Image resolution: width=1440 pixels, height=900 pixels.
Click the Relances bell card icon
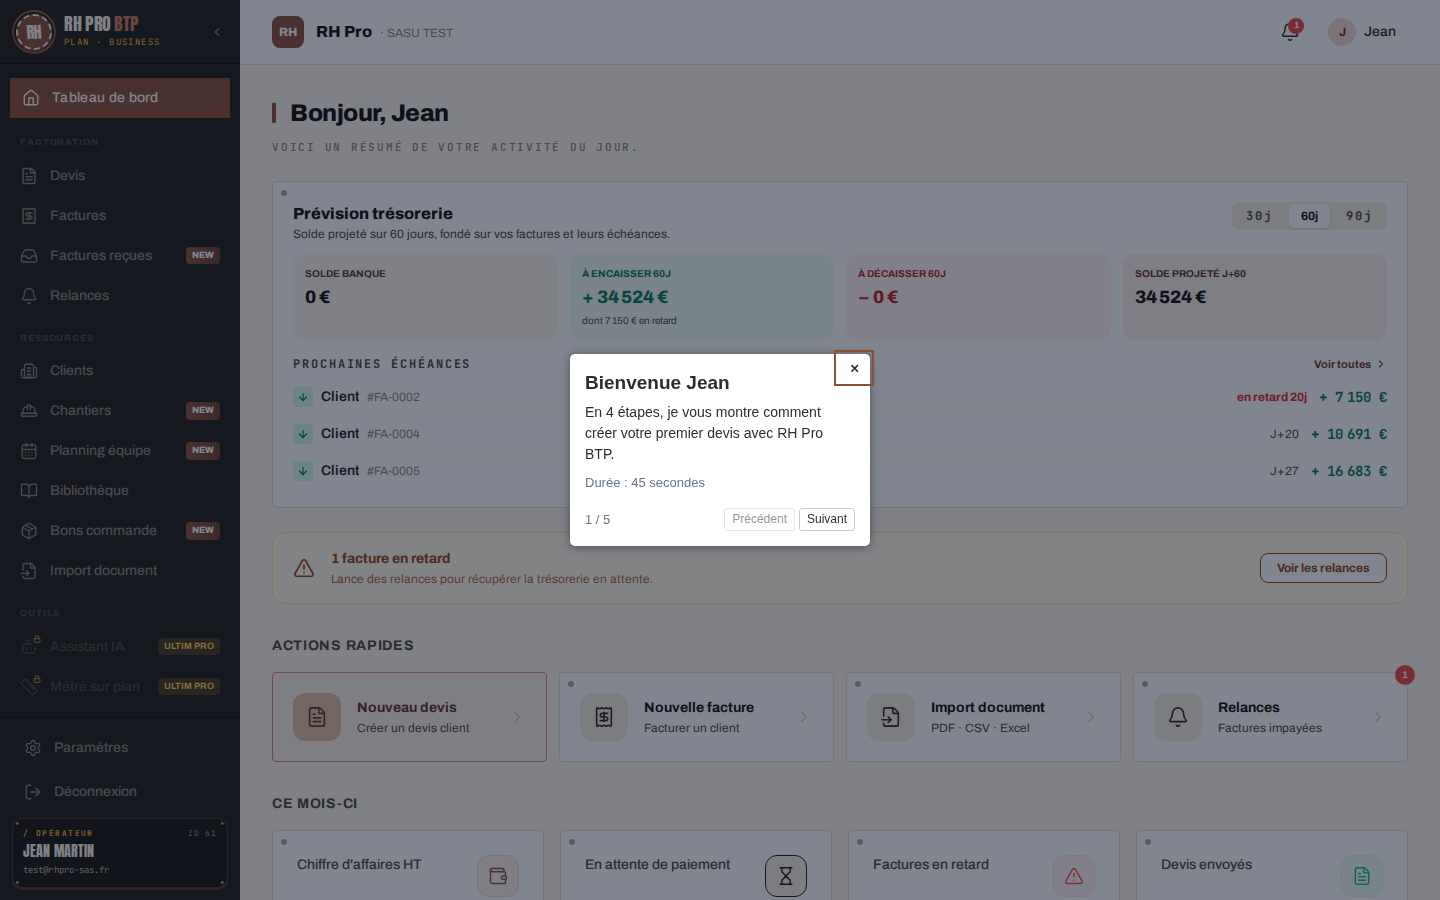[1178, 717]
